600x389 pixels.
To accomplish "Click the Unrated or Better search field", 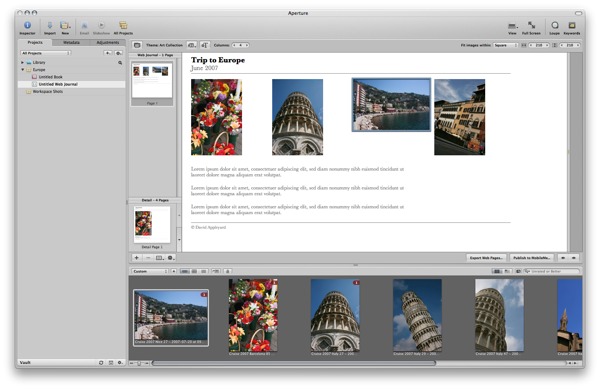I will click(551, 271).
